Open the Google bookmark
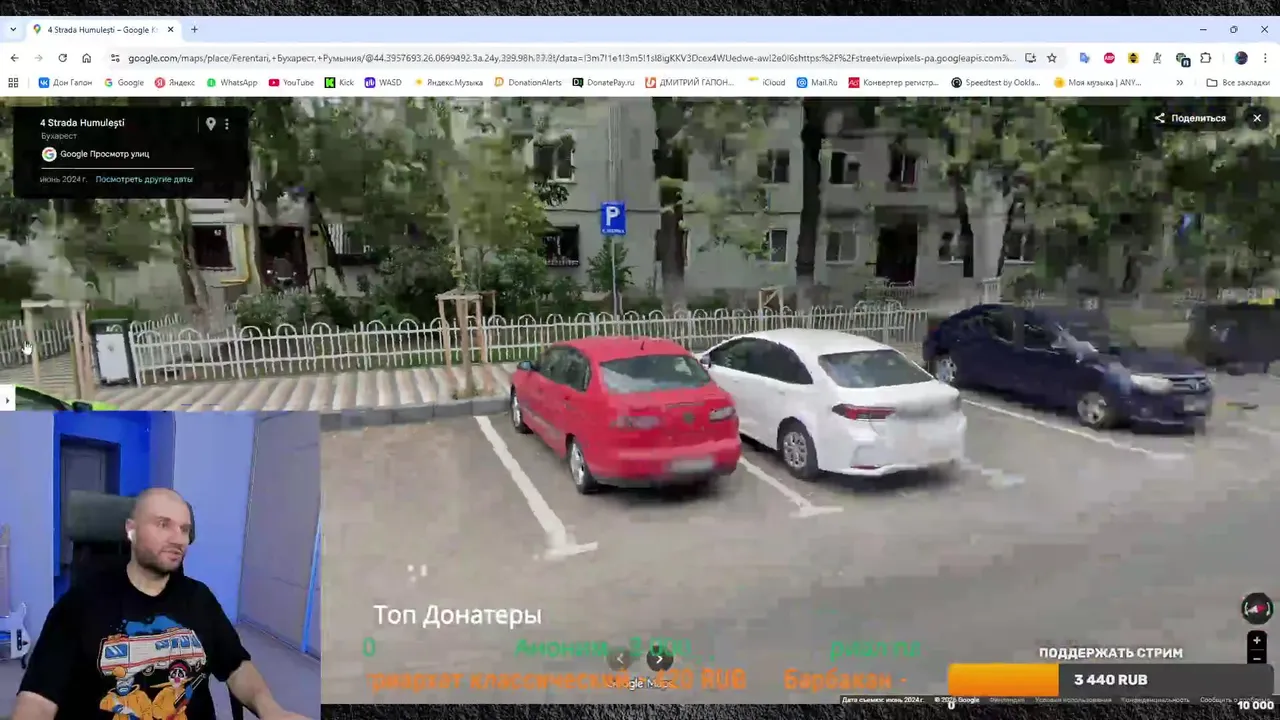Viewport: 1280px width, 720px height. pos(124,82)
